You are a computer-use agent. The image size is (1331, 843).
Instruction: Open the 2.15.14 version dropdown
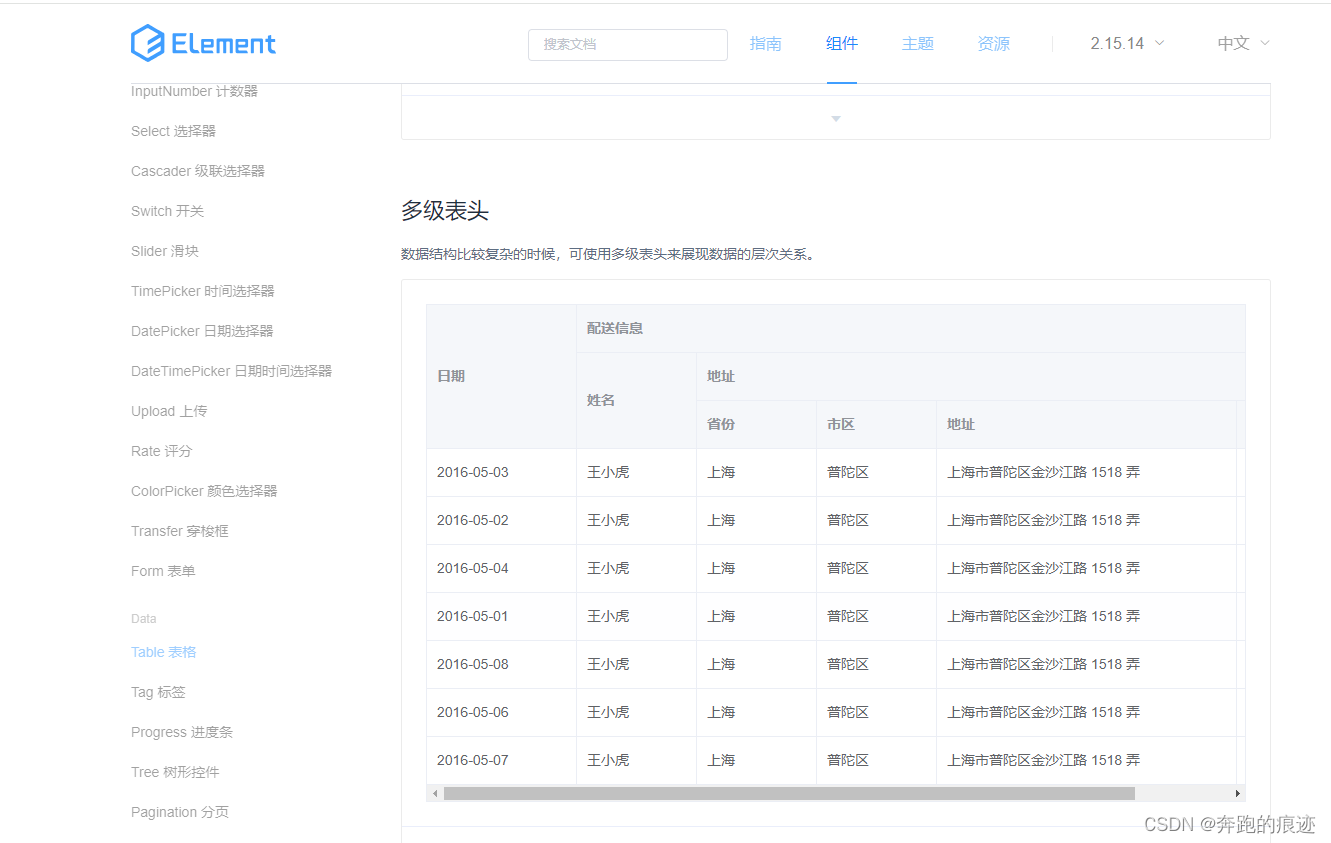[1127, 43]
